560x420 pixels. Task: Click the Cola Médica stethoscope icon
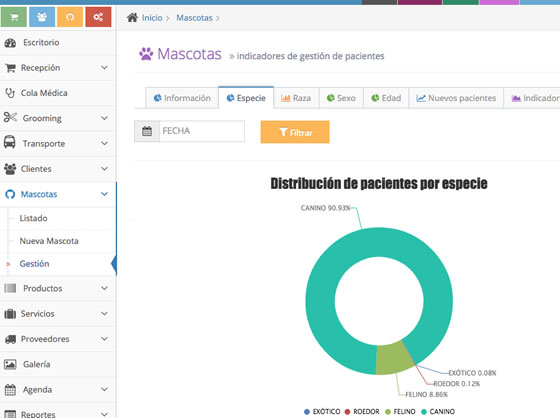pos(10,93)
